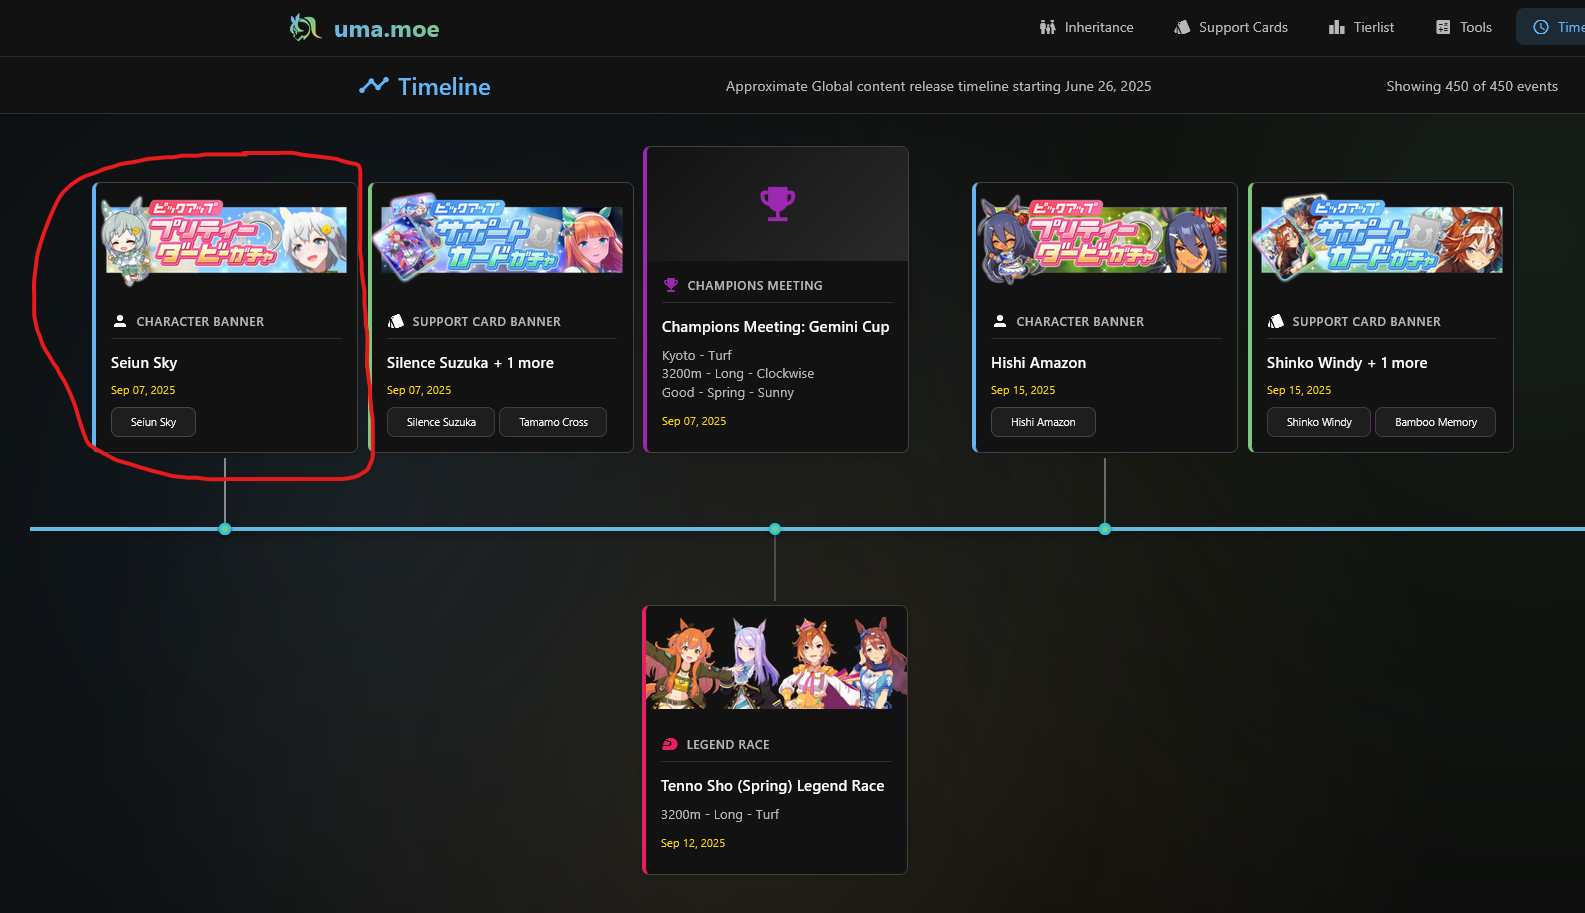Image resolution: width=1585 pixels, height=913 pixels.
Task: Click the Legend Race helmet icon
Action: (670, 744)
